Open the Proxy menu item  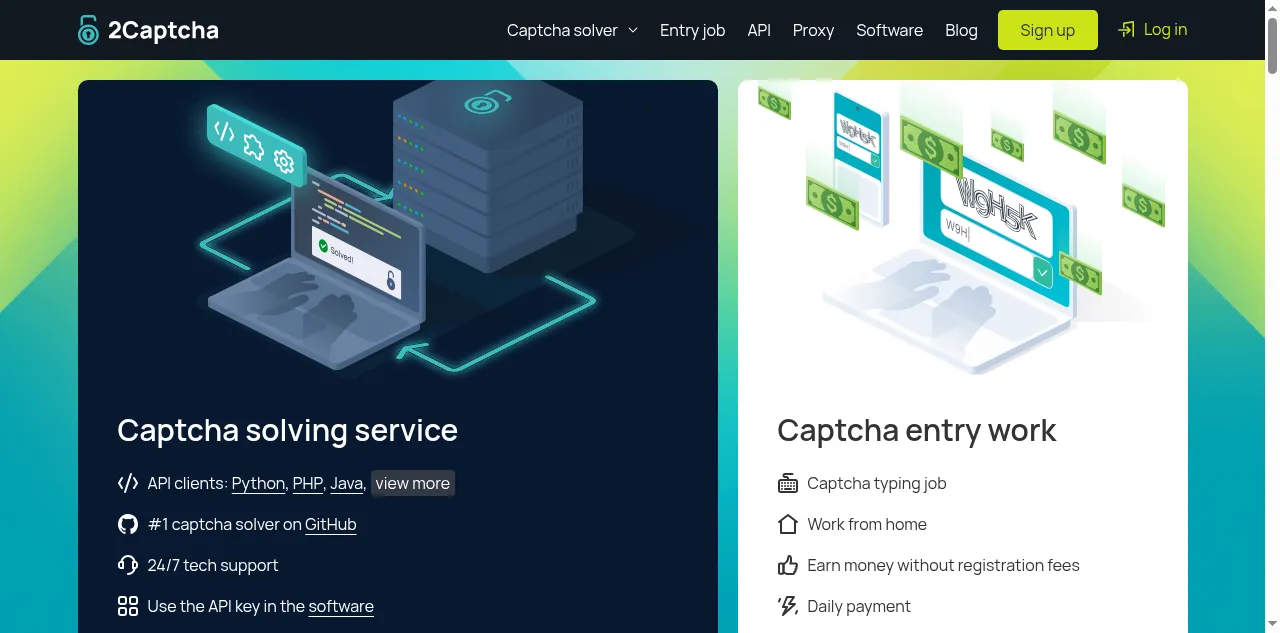pos(813,30)
